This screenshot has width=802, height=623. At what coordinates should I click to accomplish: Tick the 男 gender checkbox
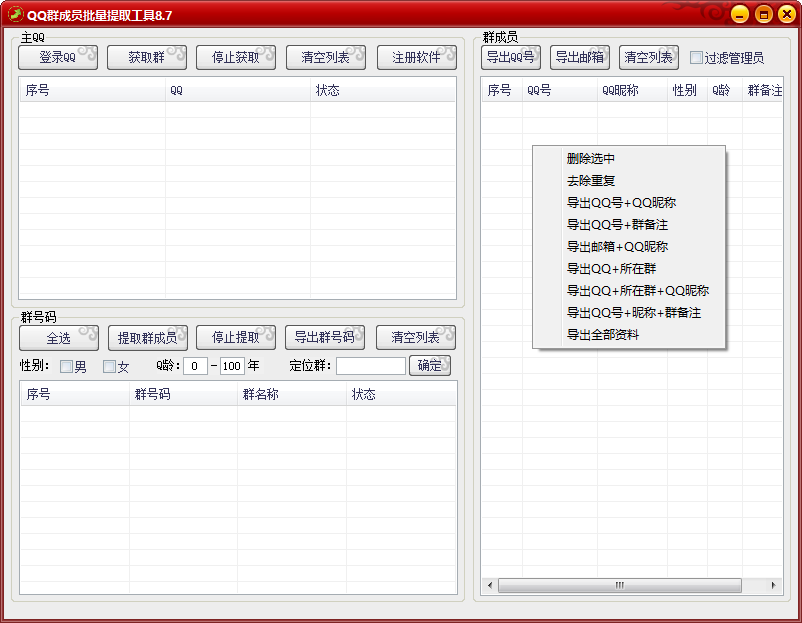pyautogui.click(x=66, y=366)
